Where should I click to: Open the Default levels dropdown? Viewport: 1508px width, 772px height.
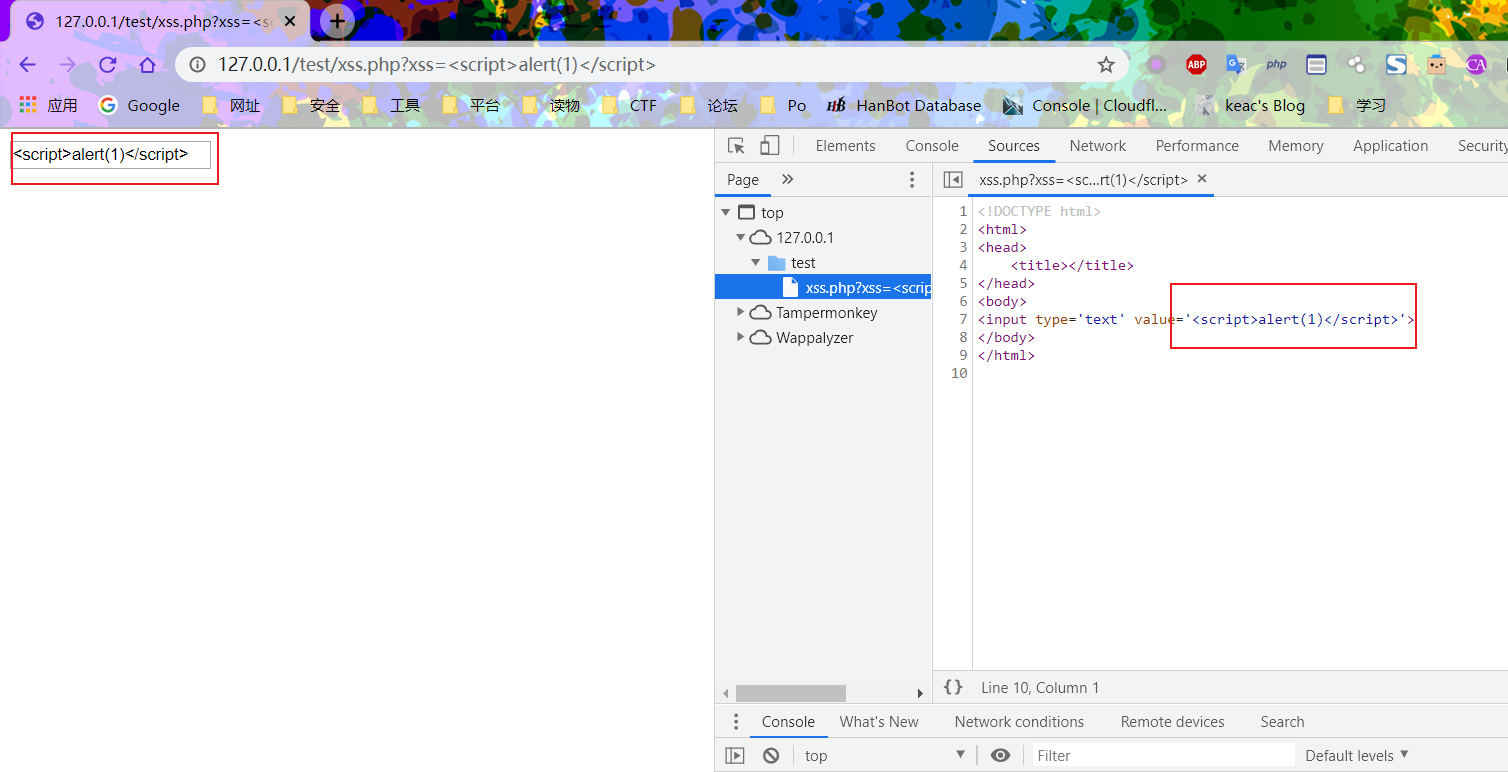coord(1357,756)
